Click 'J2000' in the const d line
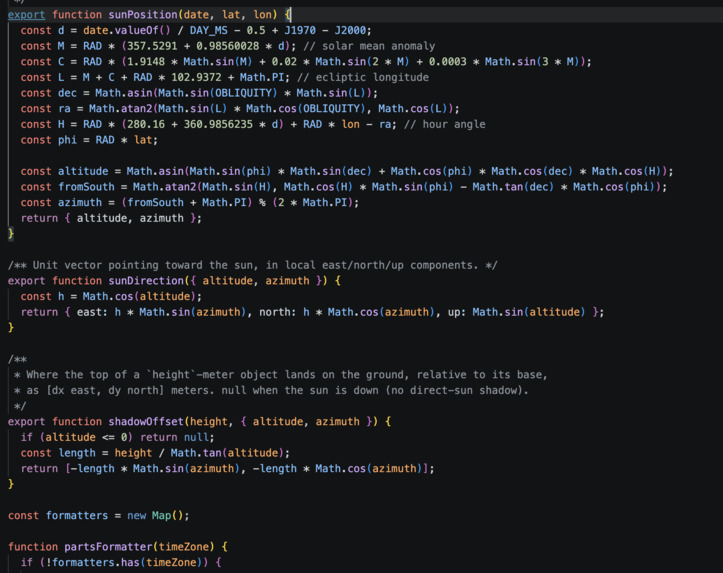 coord(350,30)
